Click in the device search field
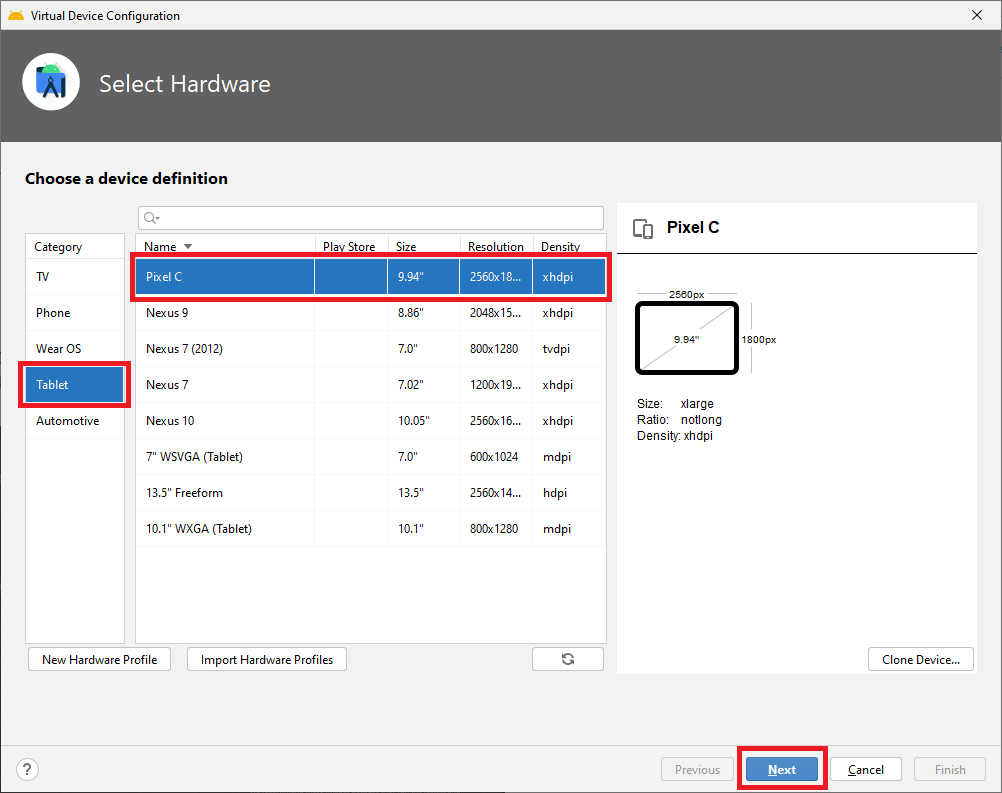1002x793 pixels. 371,218
